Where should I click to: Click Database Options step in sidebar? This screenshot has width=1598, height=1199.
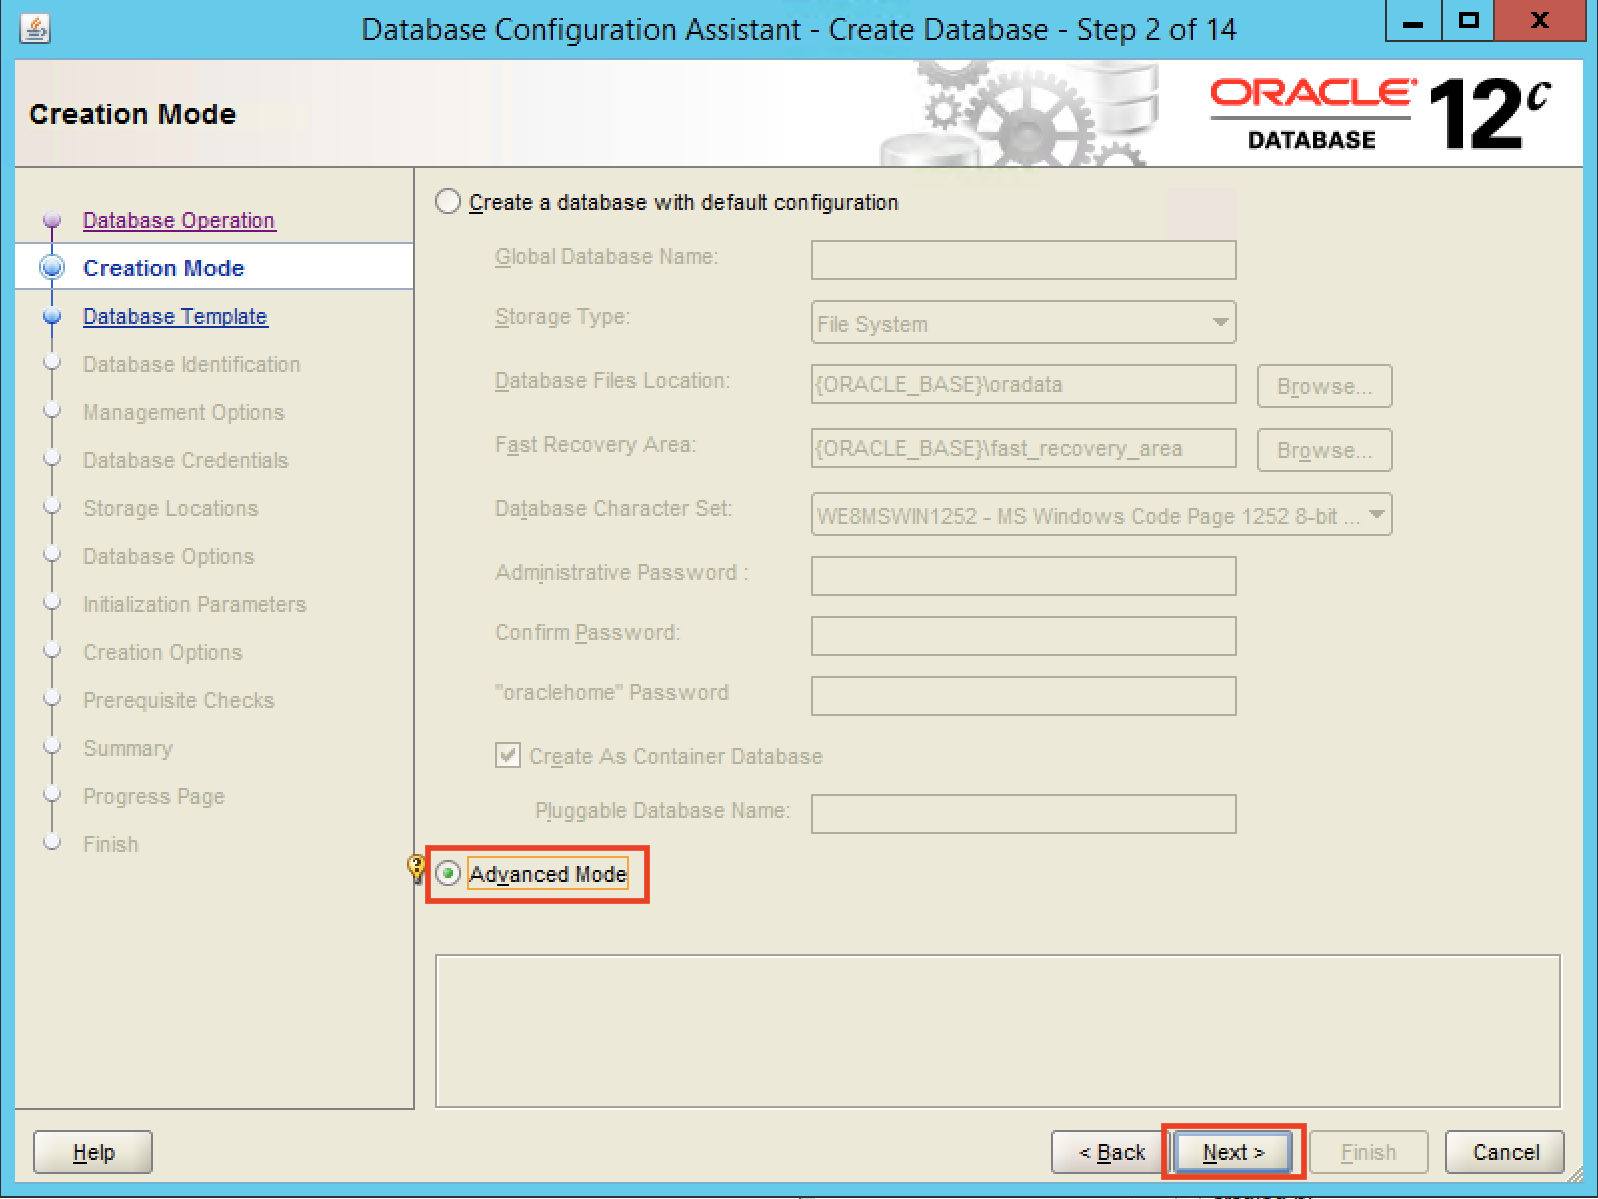tap(168, 556)
